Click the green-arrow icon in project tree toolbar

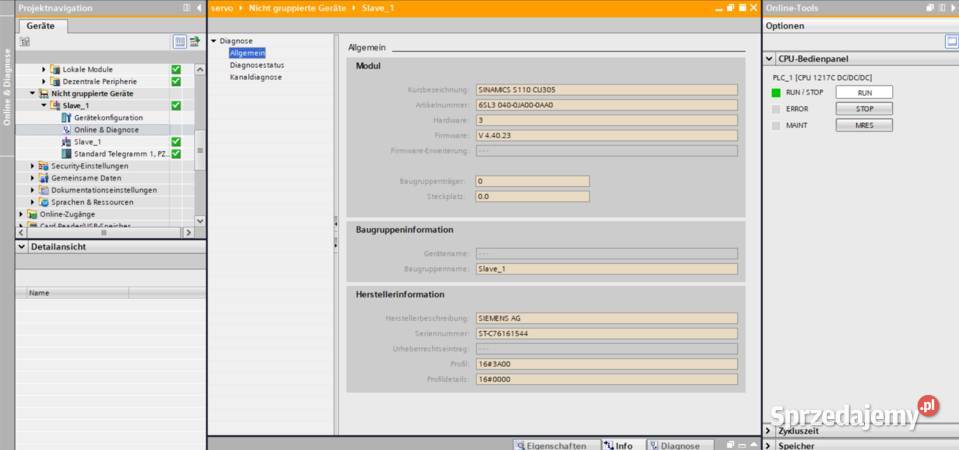point(194,42)
